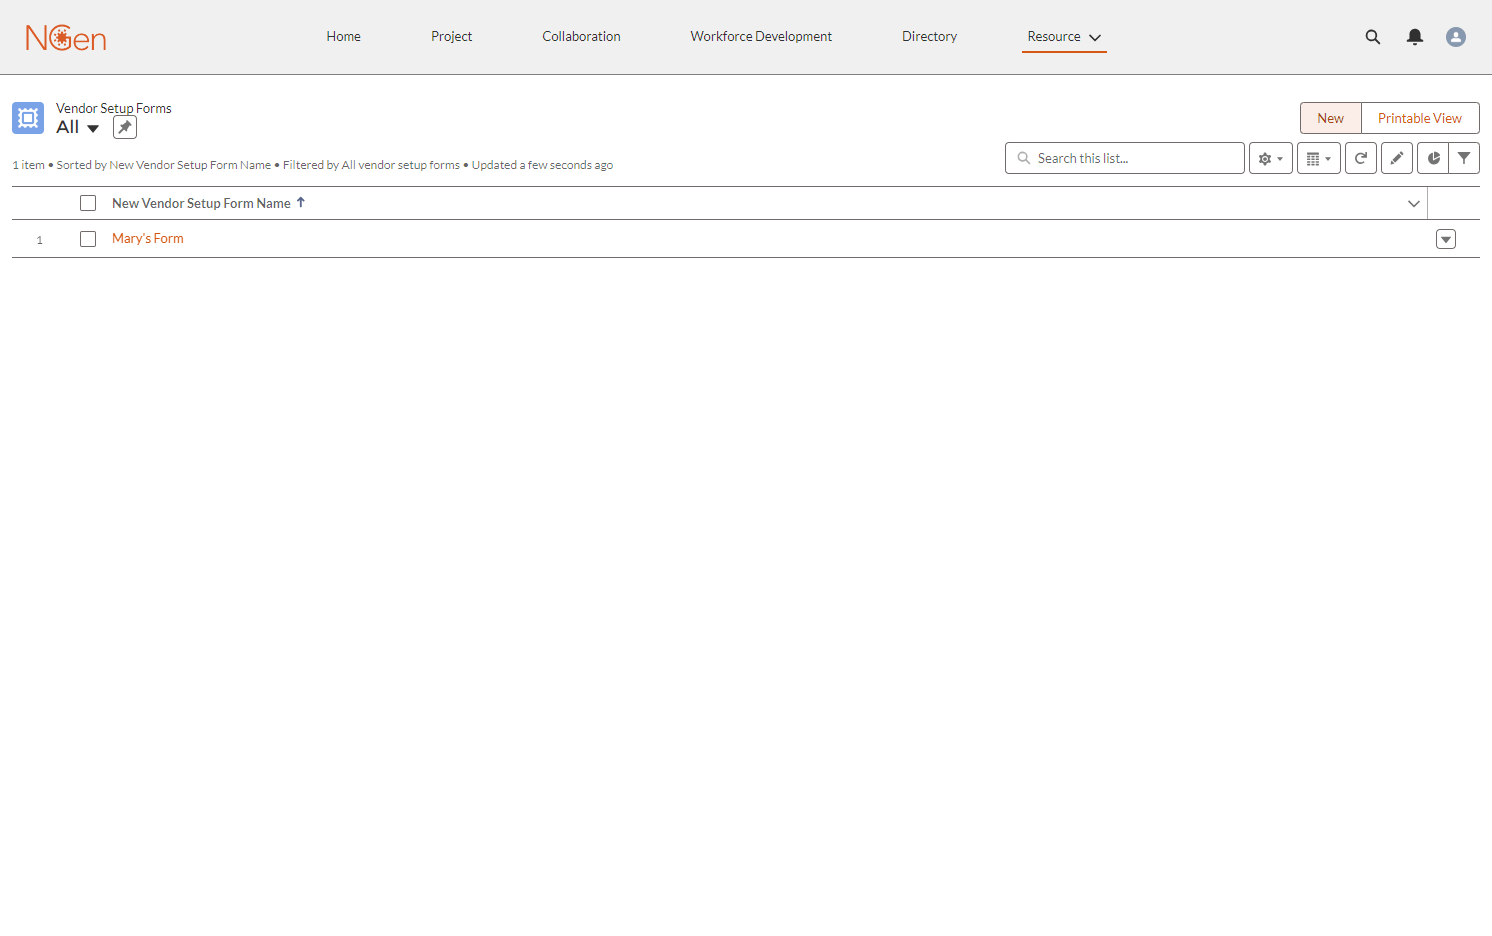Open row actions for Mary's Form
The image size is (1492, 936).
pyautogui.click(x=1446, y=239)
